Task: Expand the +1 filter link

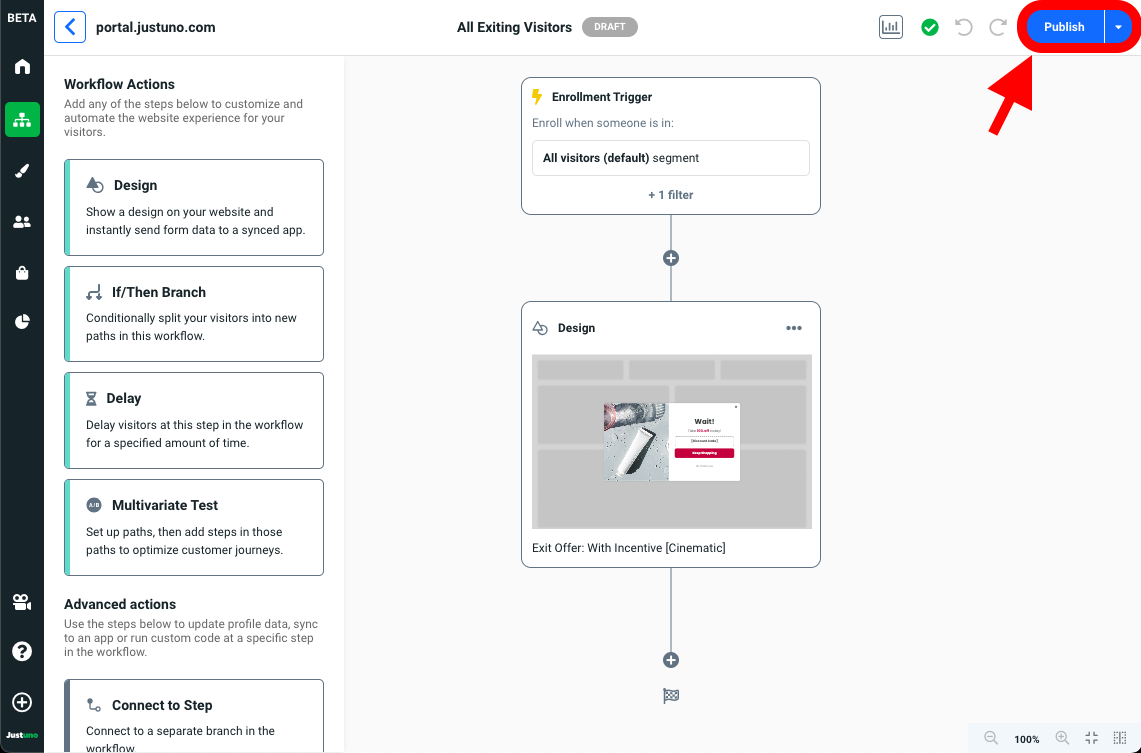Action: point(671,195)
